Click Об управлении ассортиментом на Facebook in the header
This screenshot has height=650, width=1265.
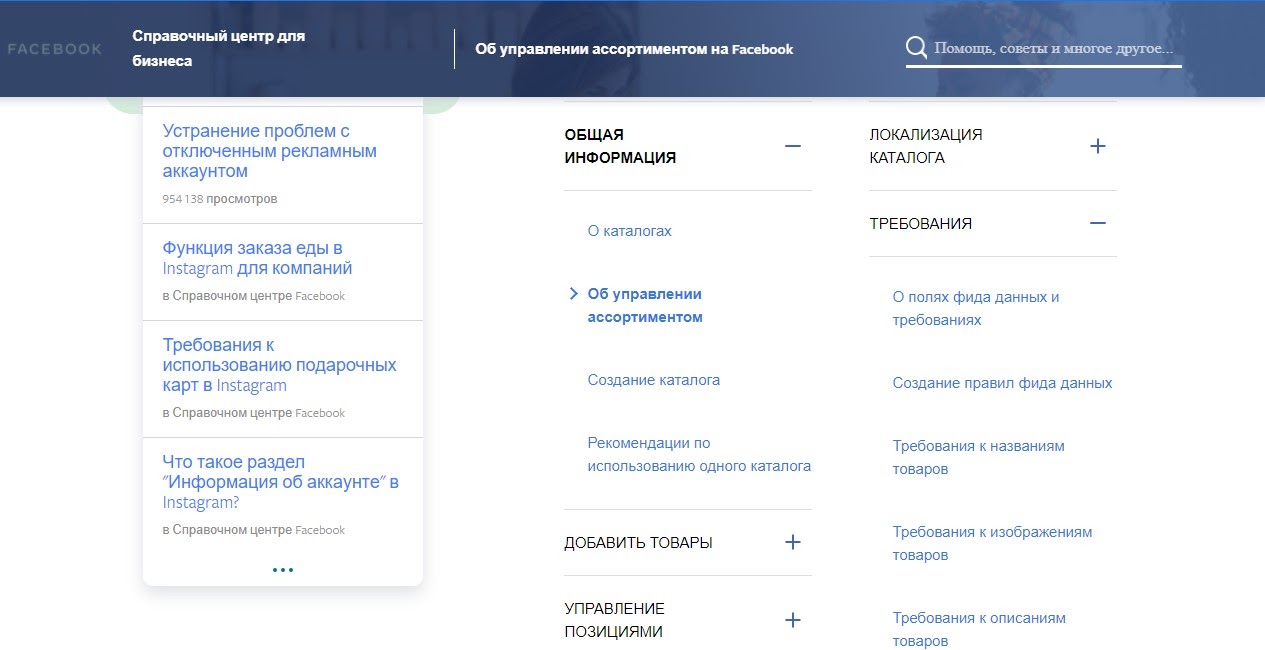634,47
